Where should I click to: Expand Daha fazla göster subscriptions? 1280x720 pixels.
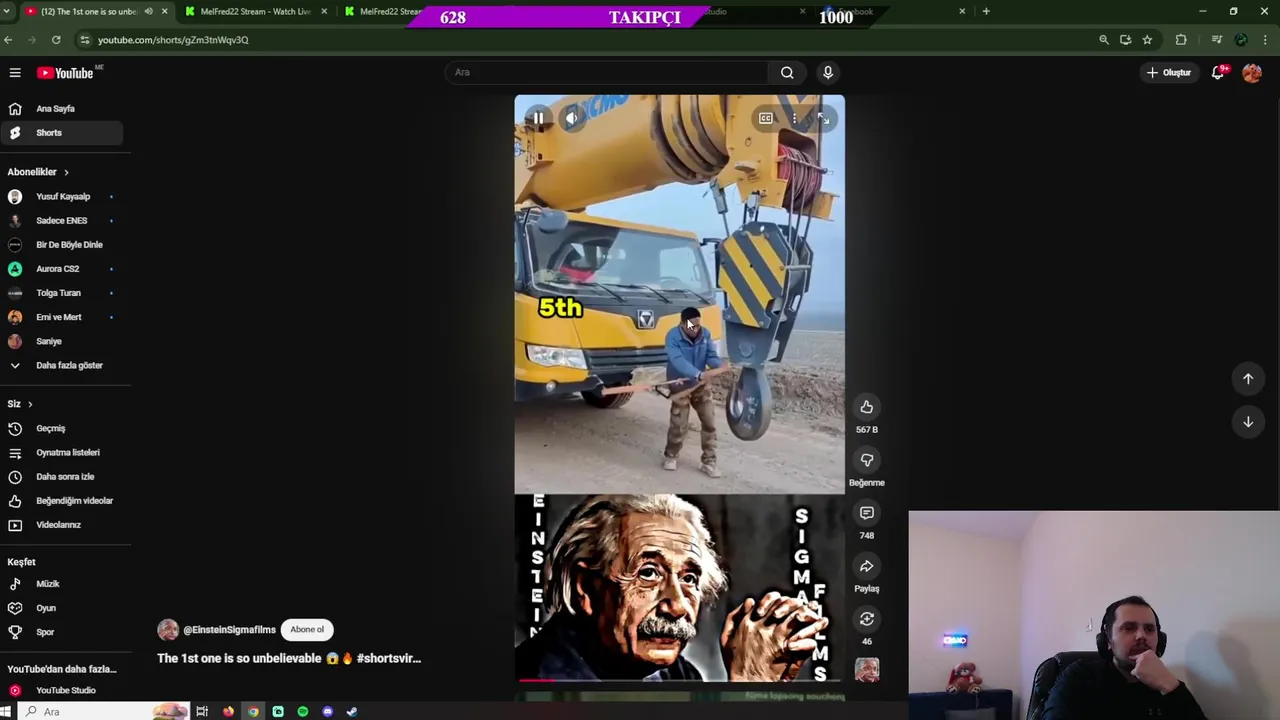(x=62, y=365)
